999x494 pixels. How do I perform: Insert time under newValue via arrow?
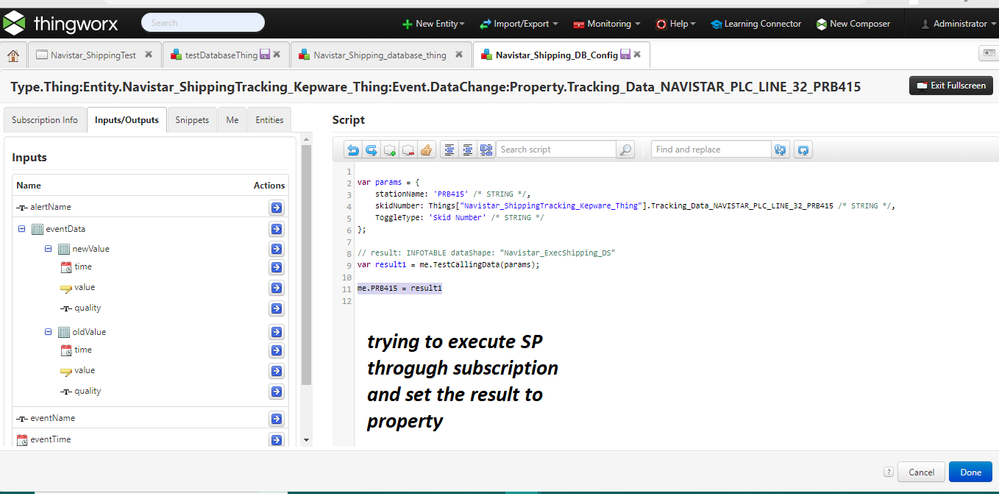(277, 267)
